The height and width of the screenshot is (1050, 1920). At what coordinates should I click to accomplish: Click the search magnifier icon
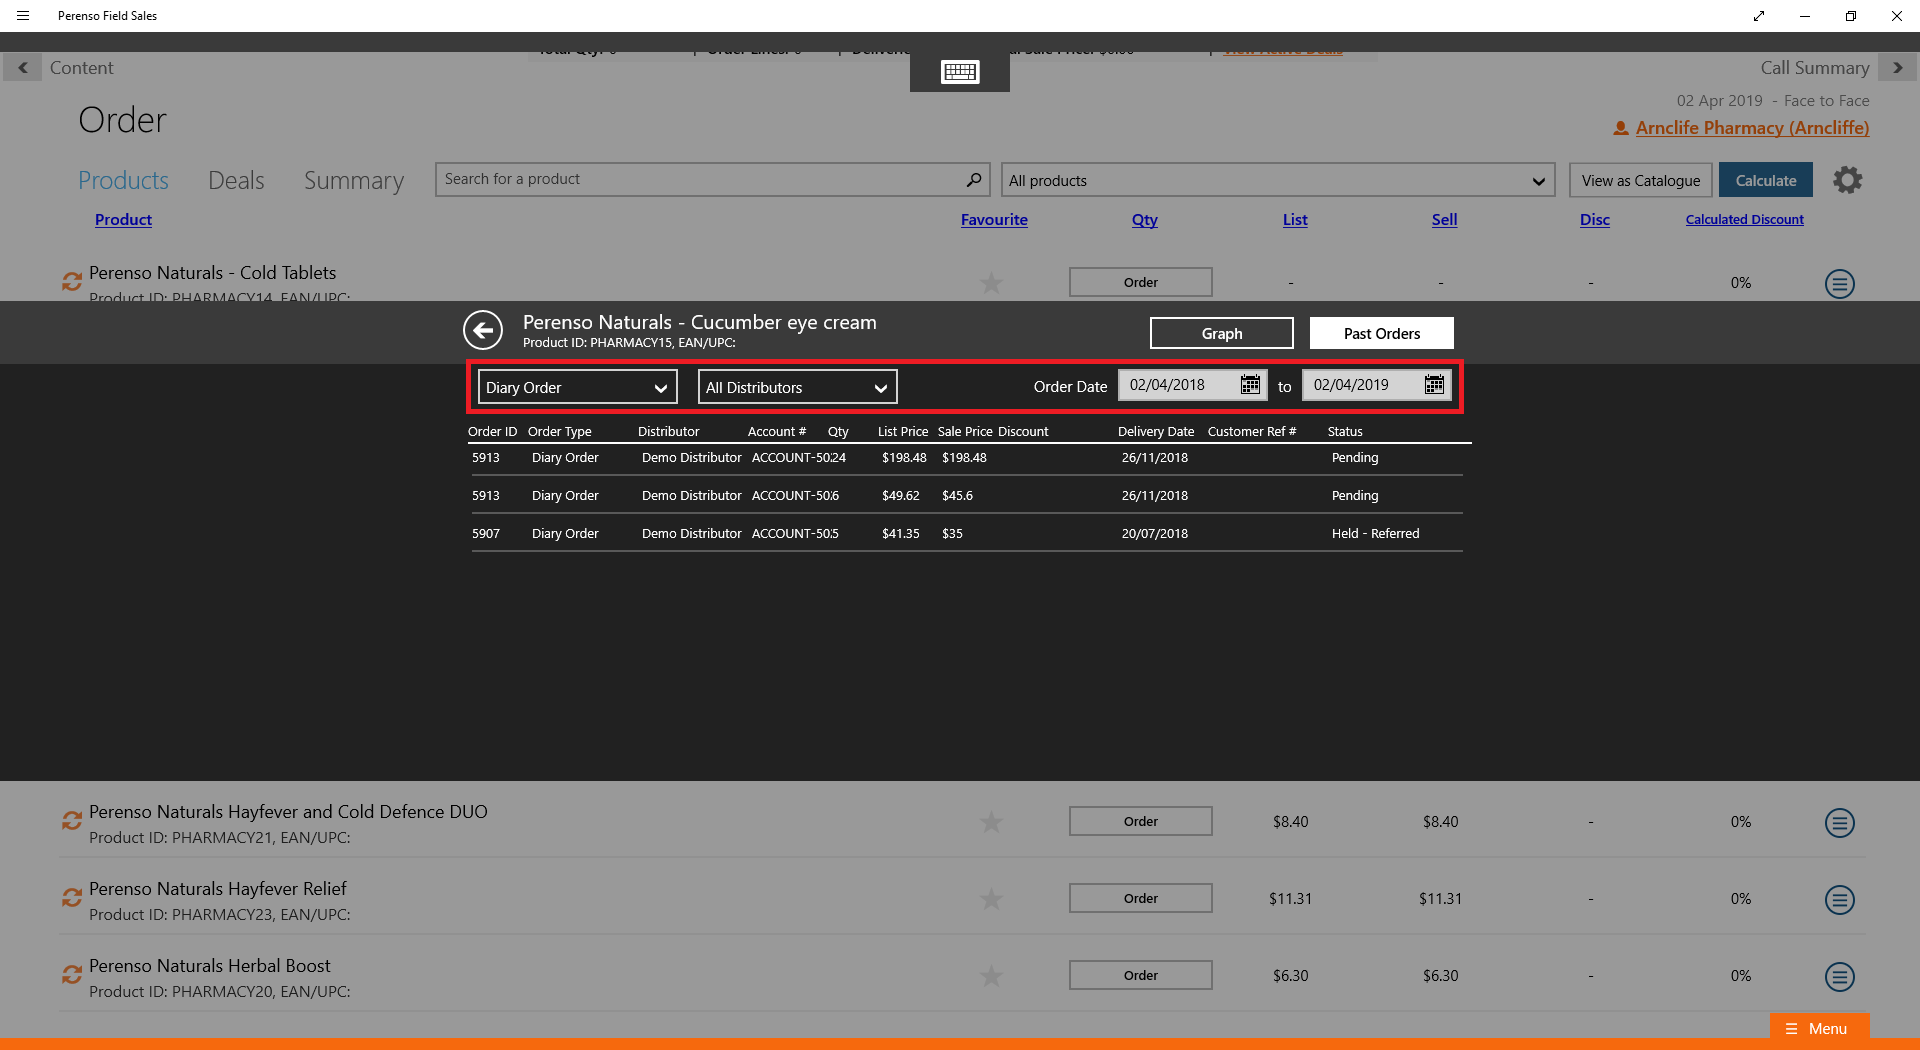click(x=973, y=179)
